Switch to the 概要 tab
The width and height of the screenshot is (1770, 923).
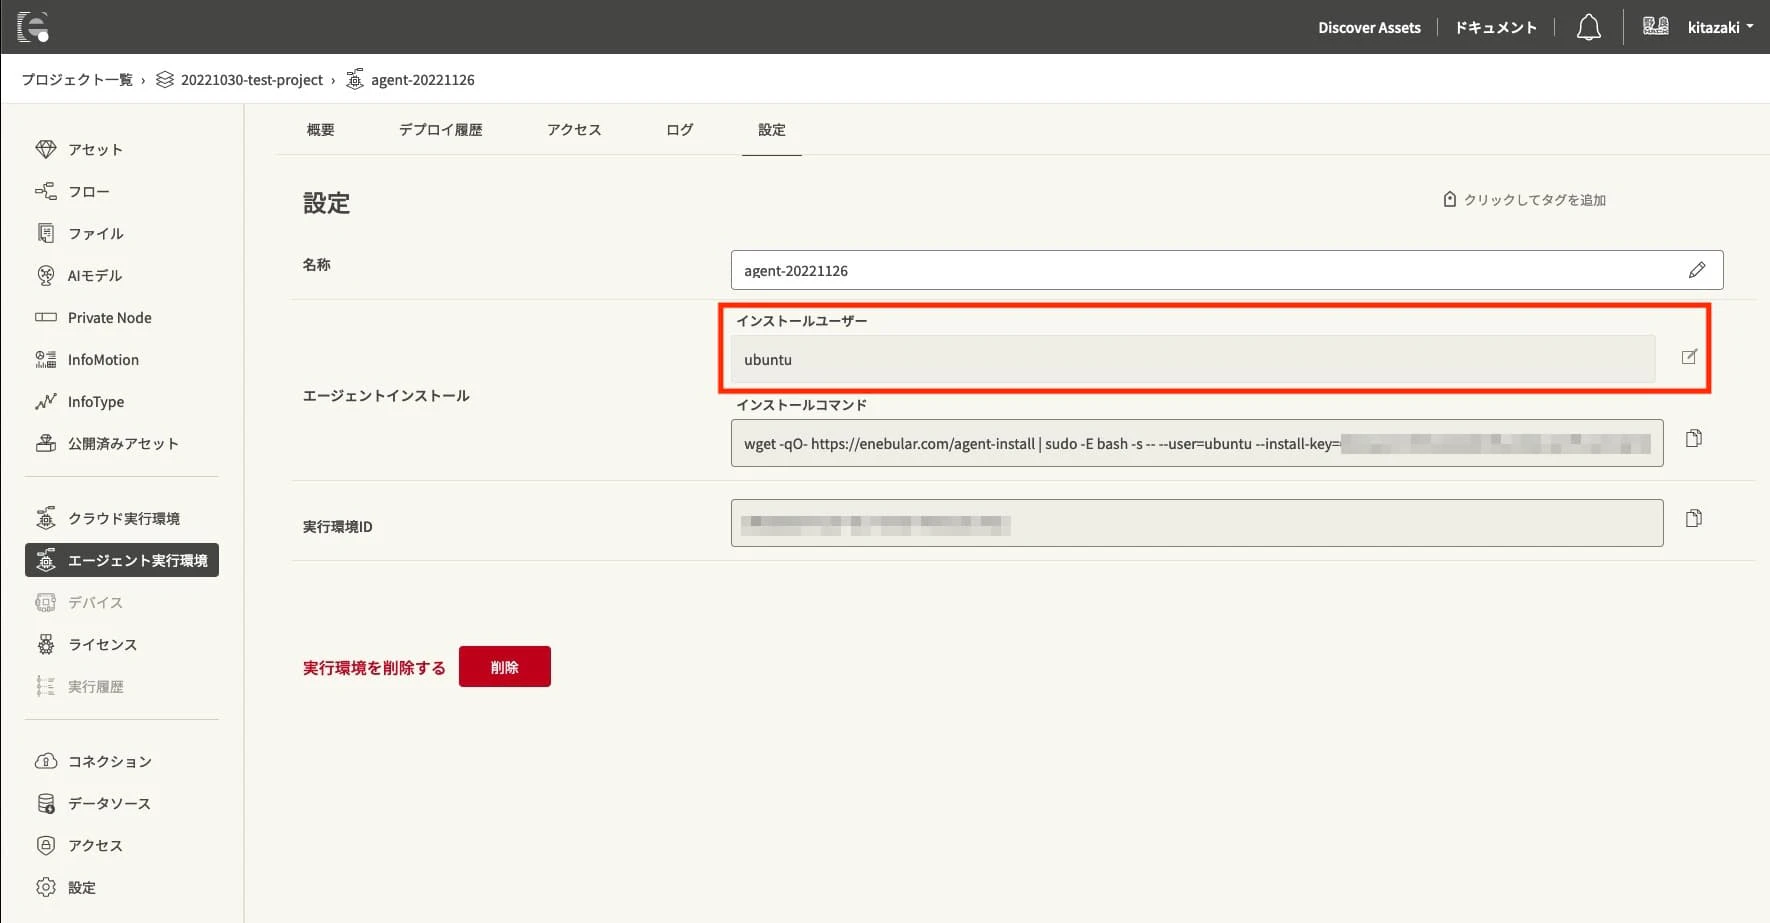pos(321,130)
